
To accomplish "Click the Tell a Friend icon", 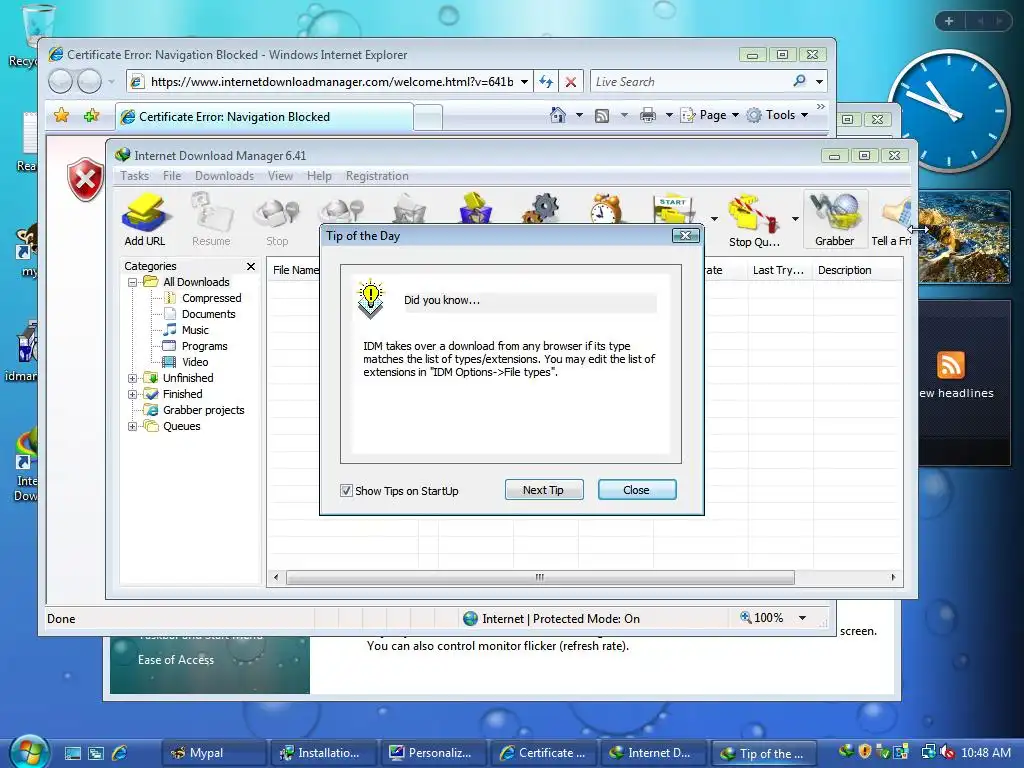I will tap(891, 219).
